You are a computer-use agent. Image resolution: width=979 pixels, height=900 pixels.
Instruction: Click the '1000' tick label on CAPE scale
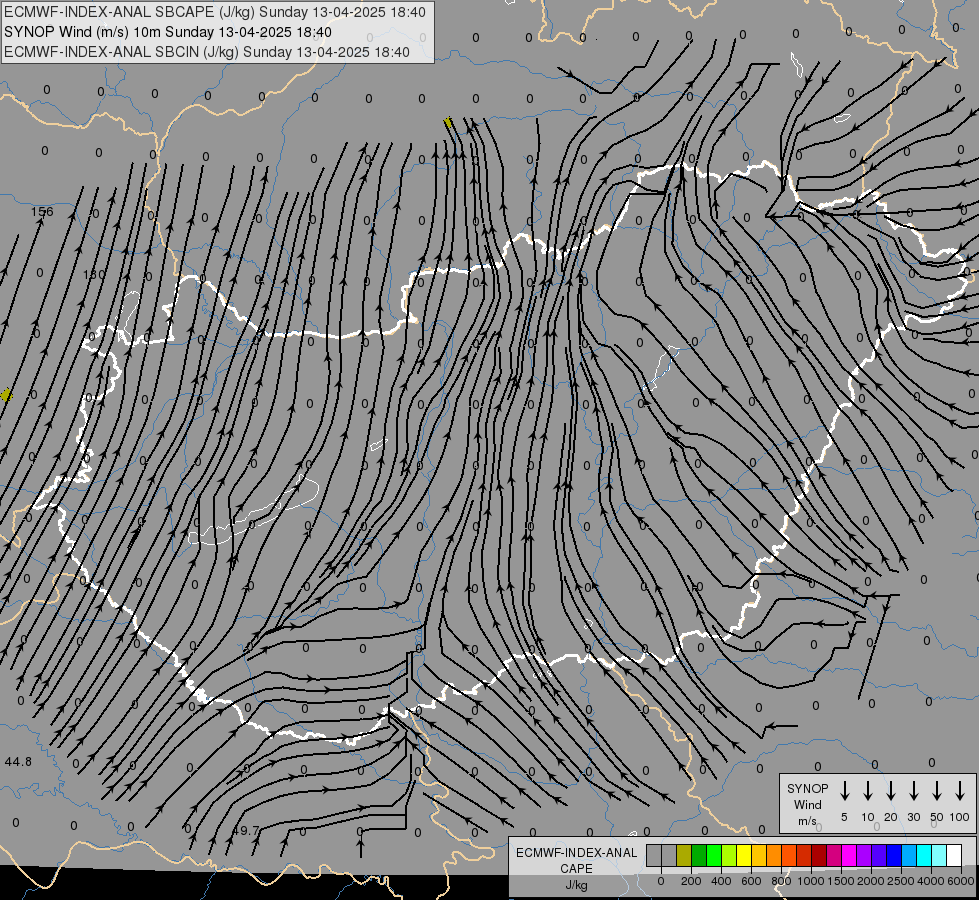(x=811, y=881)
